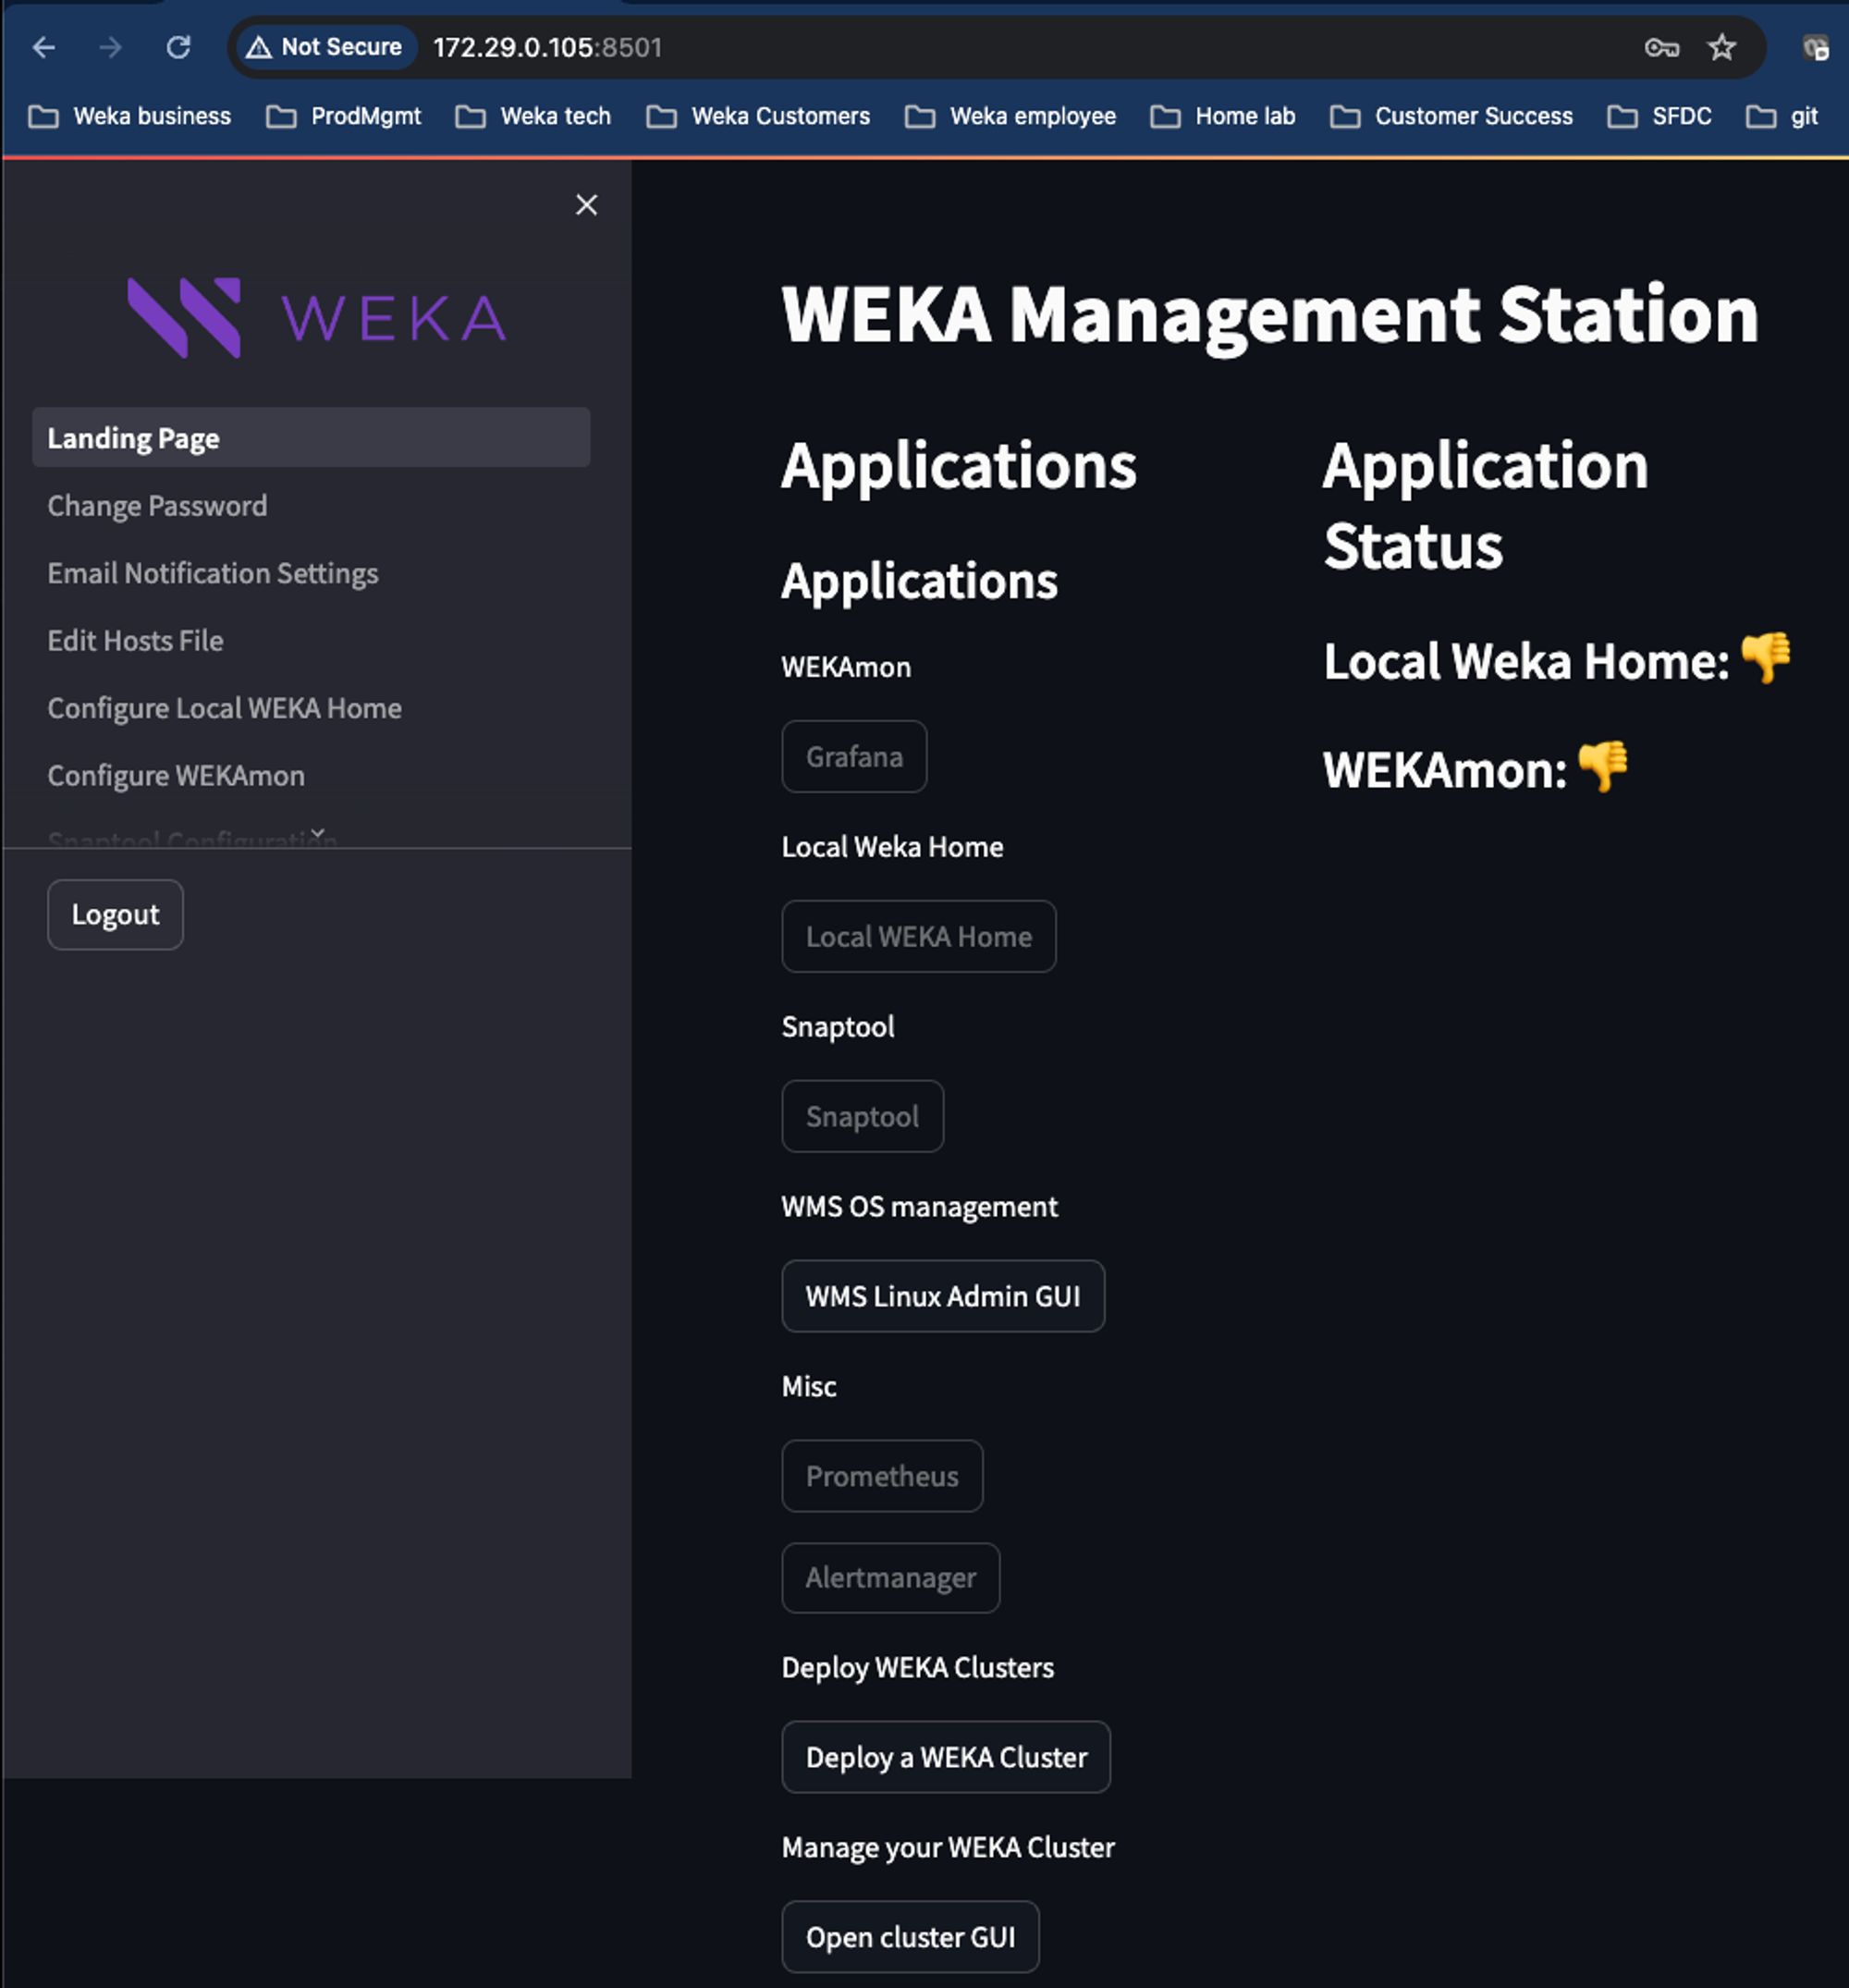Viewport: 1849px width, 1988px height.
Task: Open the Weka business bookmark folder
Action: [130, 116]
